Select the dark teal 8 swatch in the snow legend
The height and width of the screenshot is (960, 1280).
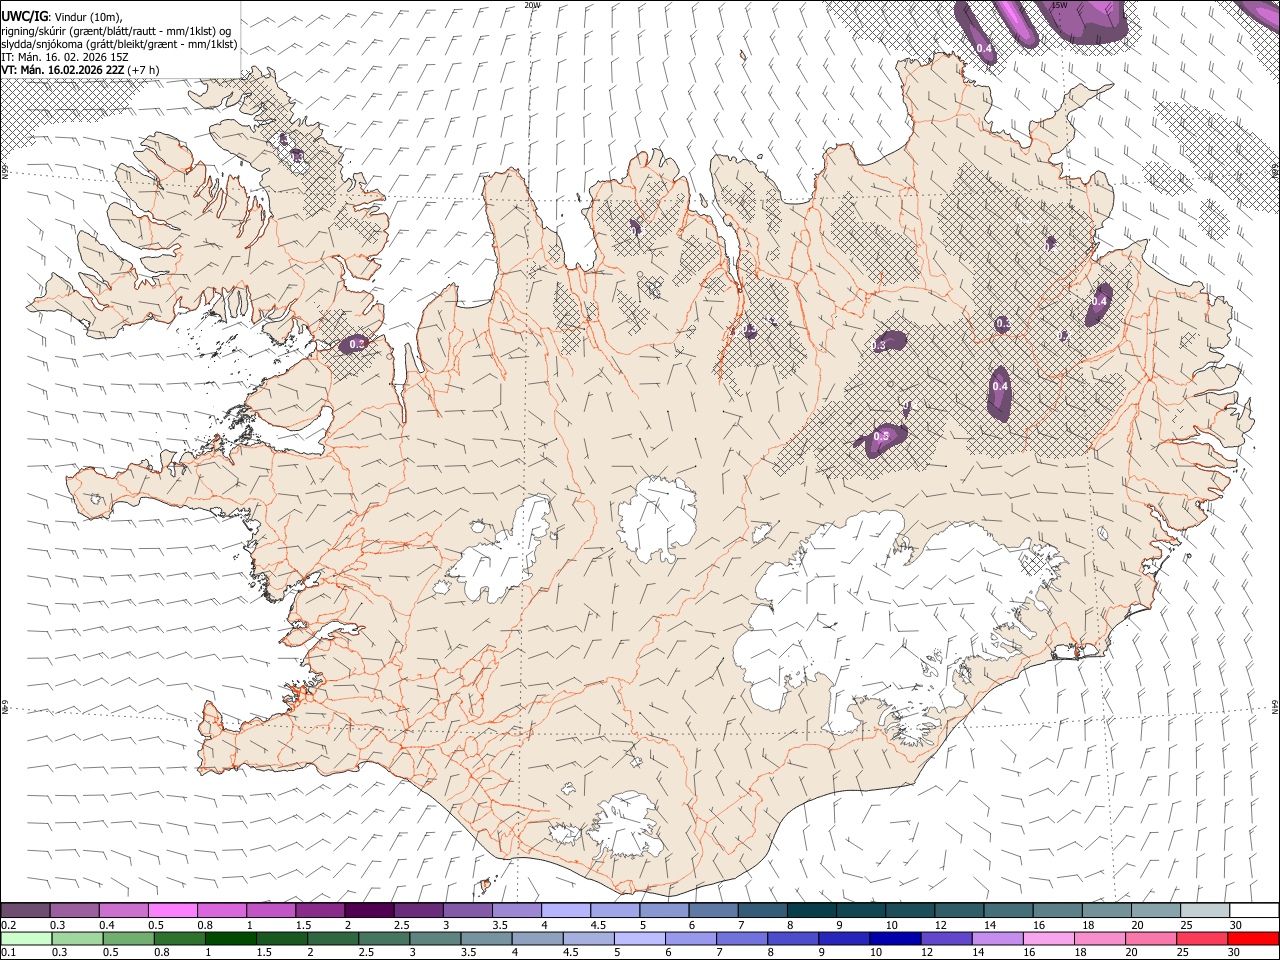pos(810,910)
